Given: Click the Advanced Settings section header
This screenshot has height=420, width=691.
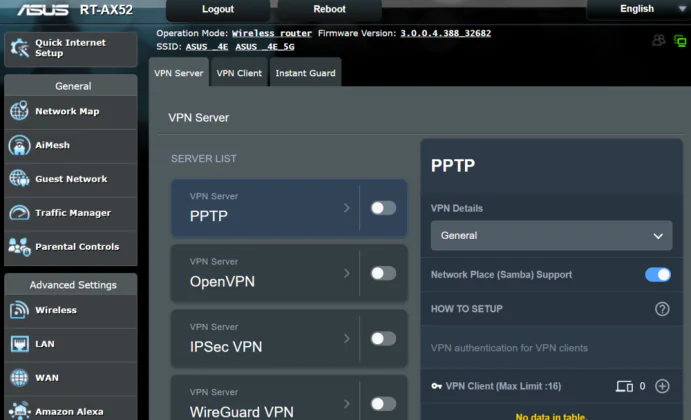Looking at the screenshot, I should click(73, 285).
